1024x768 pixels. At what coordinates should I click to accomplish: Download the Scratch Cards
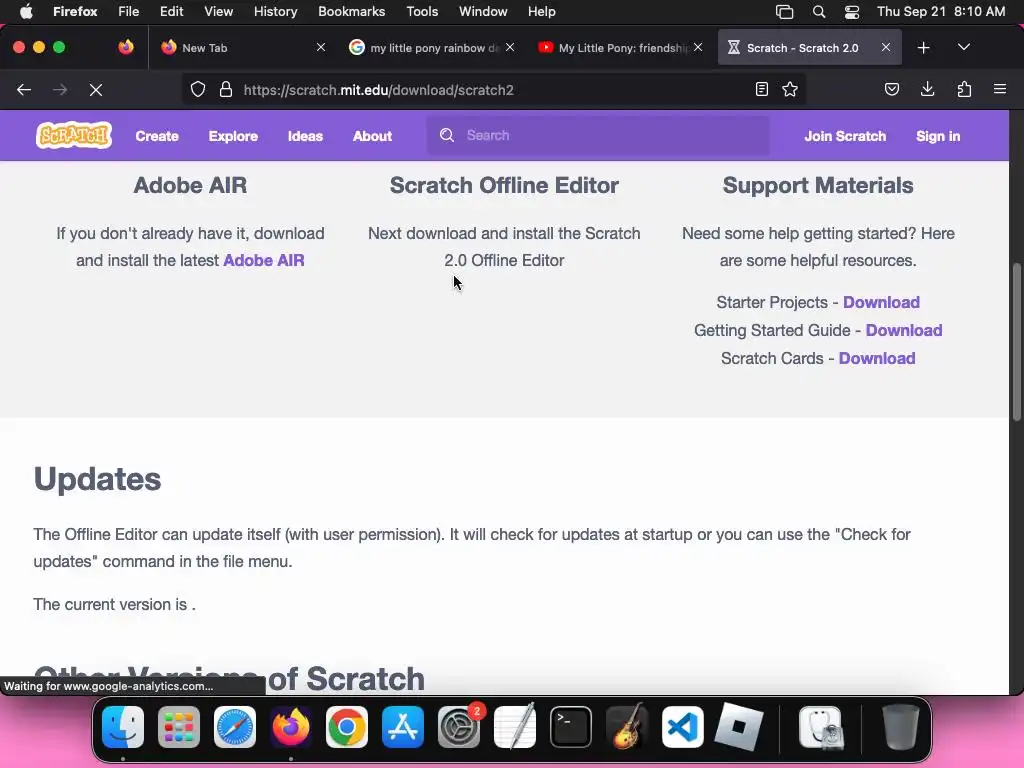click(x=876, y=359)
